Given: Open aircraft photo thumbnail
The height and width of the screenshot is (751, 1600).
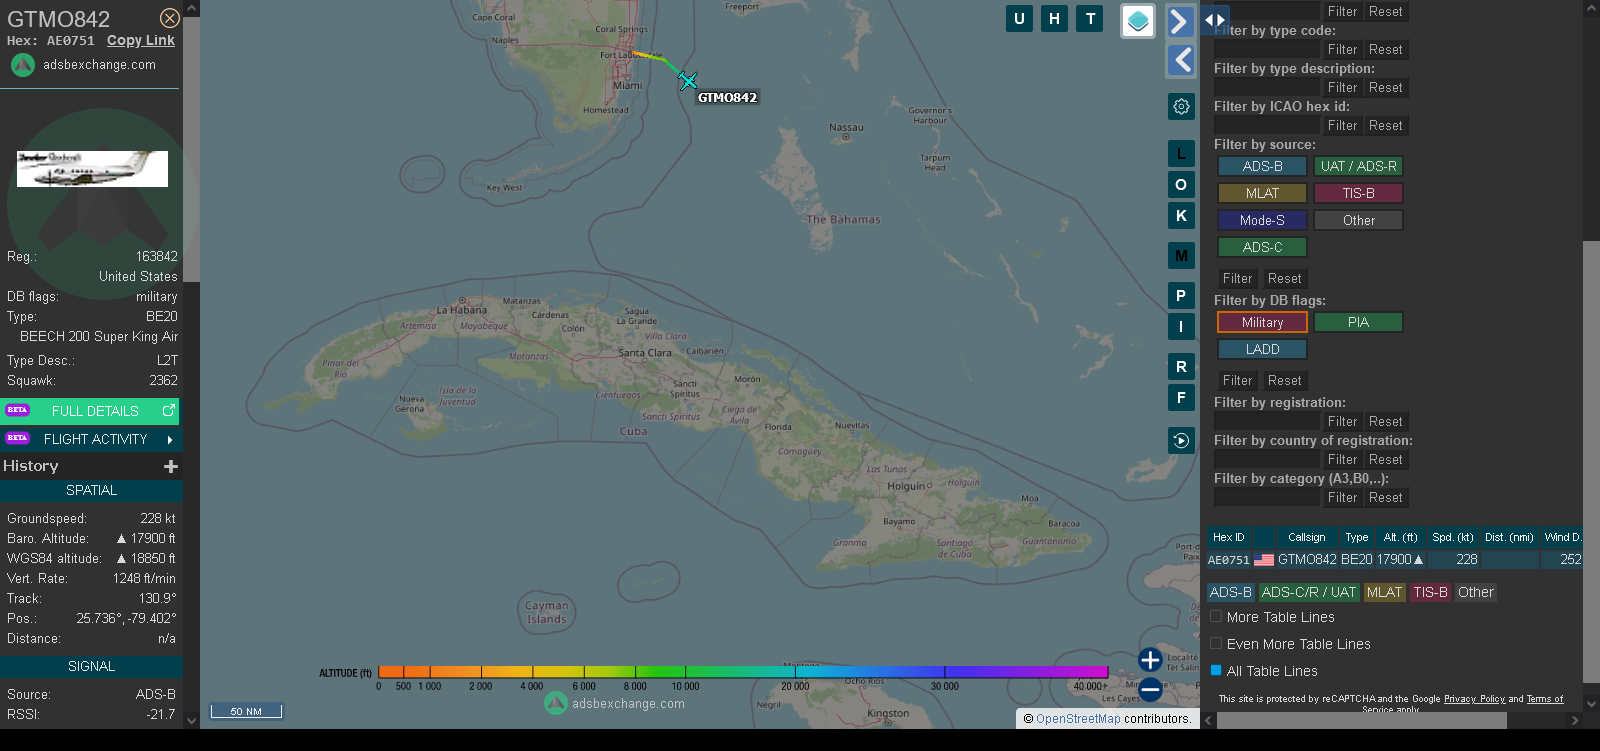Looking at the screenshot, I should pyautogui.click(x=92, y=169).
